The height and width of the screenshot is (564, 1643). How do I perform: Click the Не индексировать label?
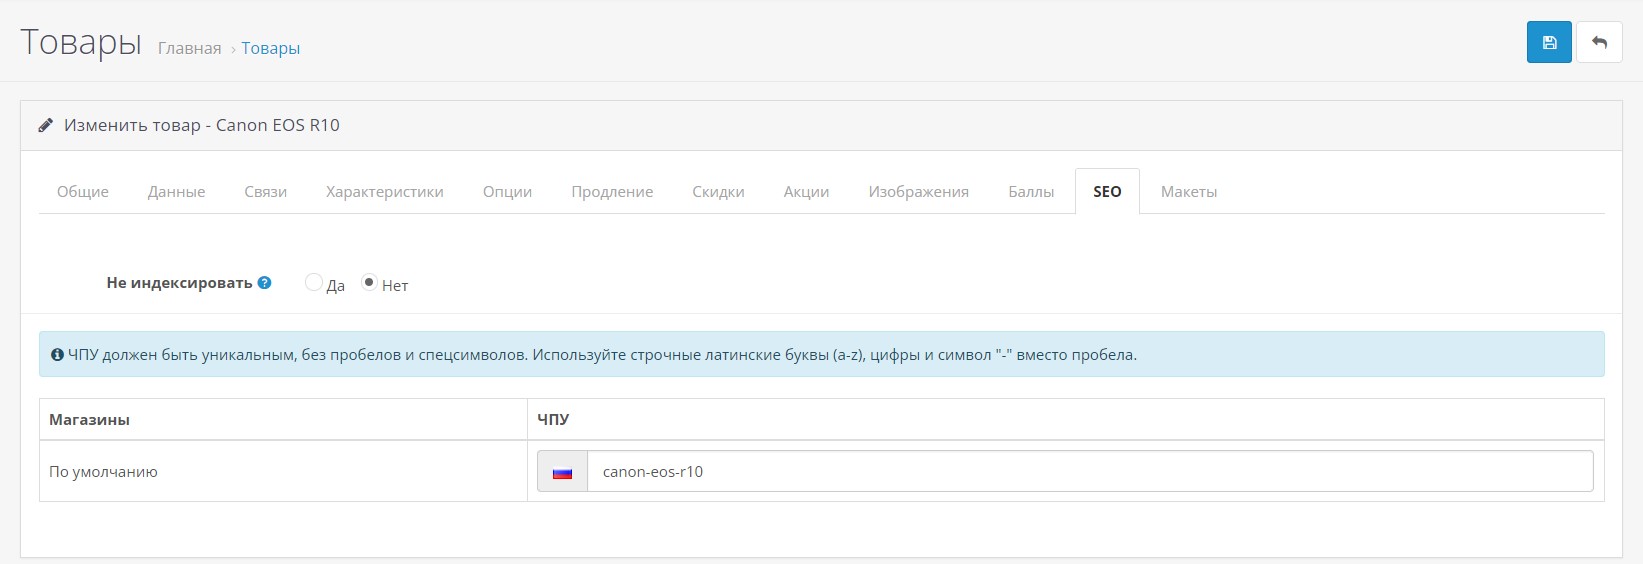[x=179, y=283]
